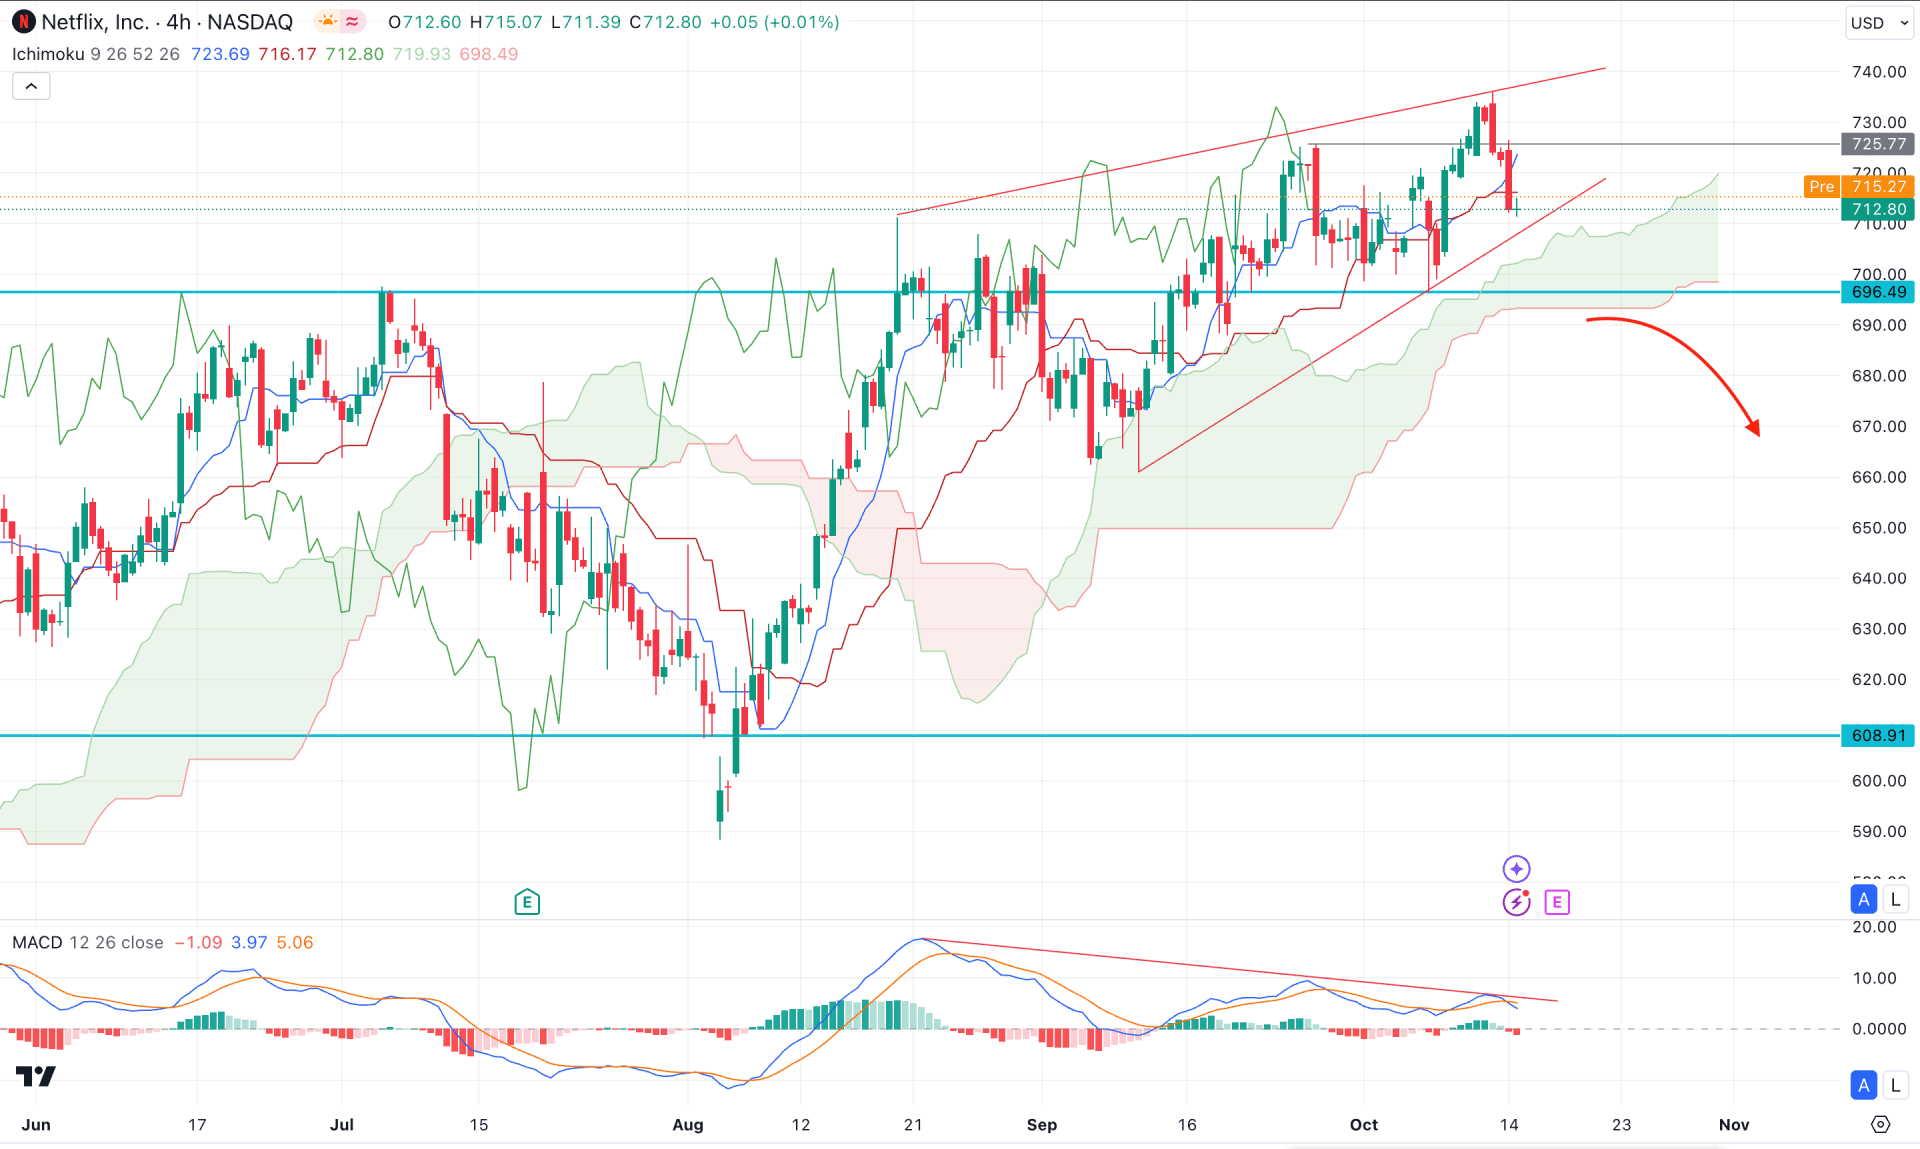
Task: Click the TradingView logo
Action: pyautogui.click(x=36, y=1076)
